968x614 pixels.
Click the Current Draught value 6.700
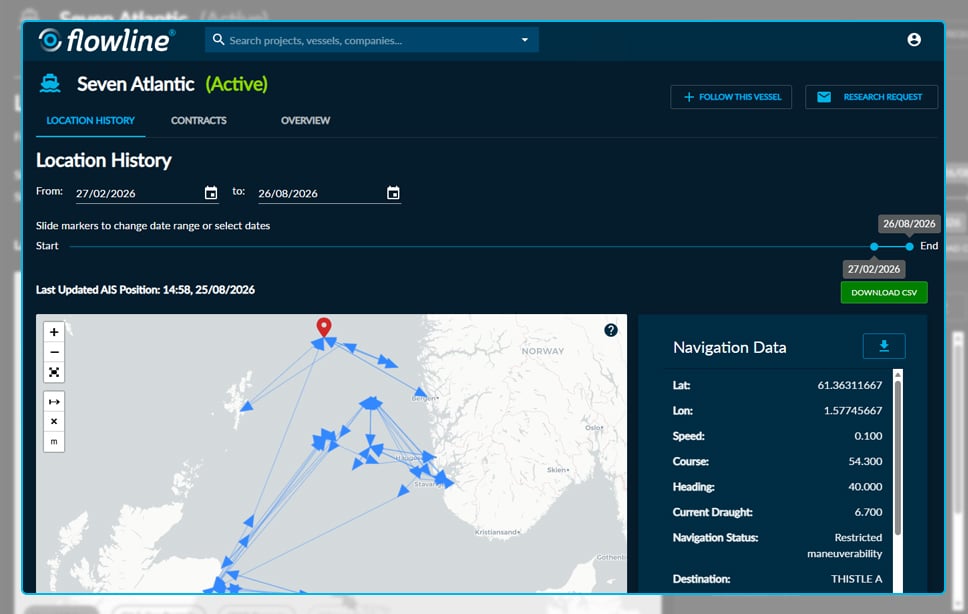point(869,512)
